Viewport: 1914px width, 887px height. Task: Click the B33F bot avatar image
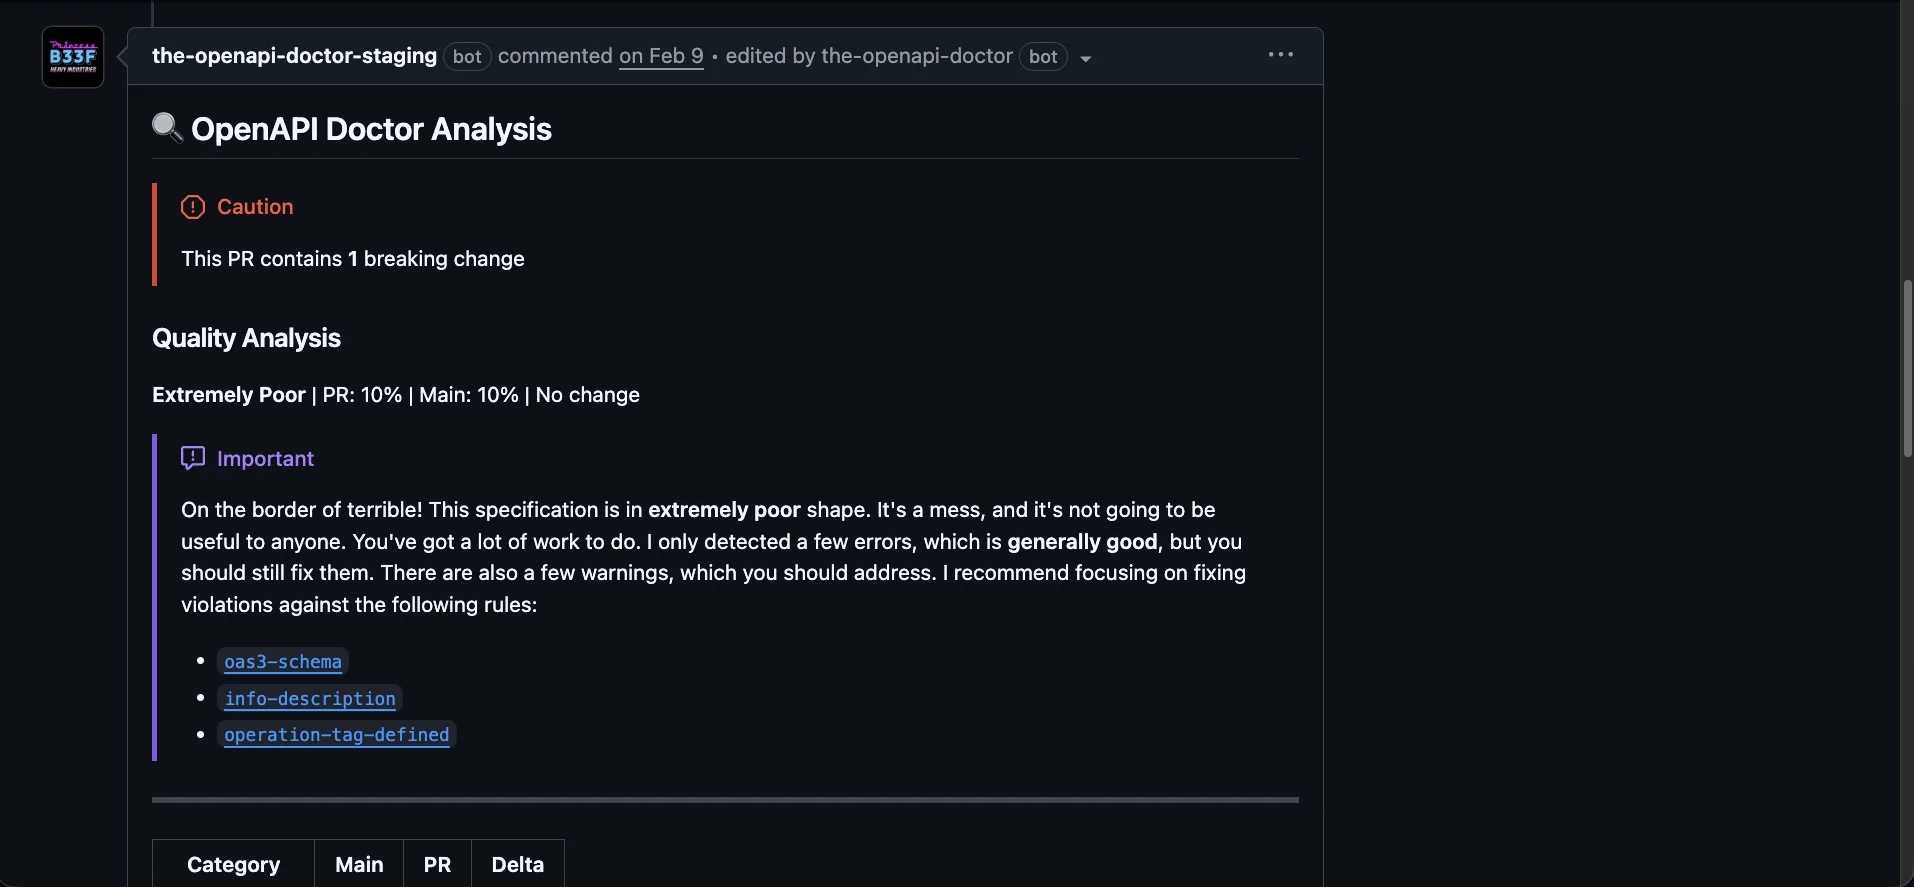(73, 57)
